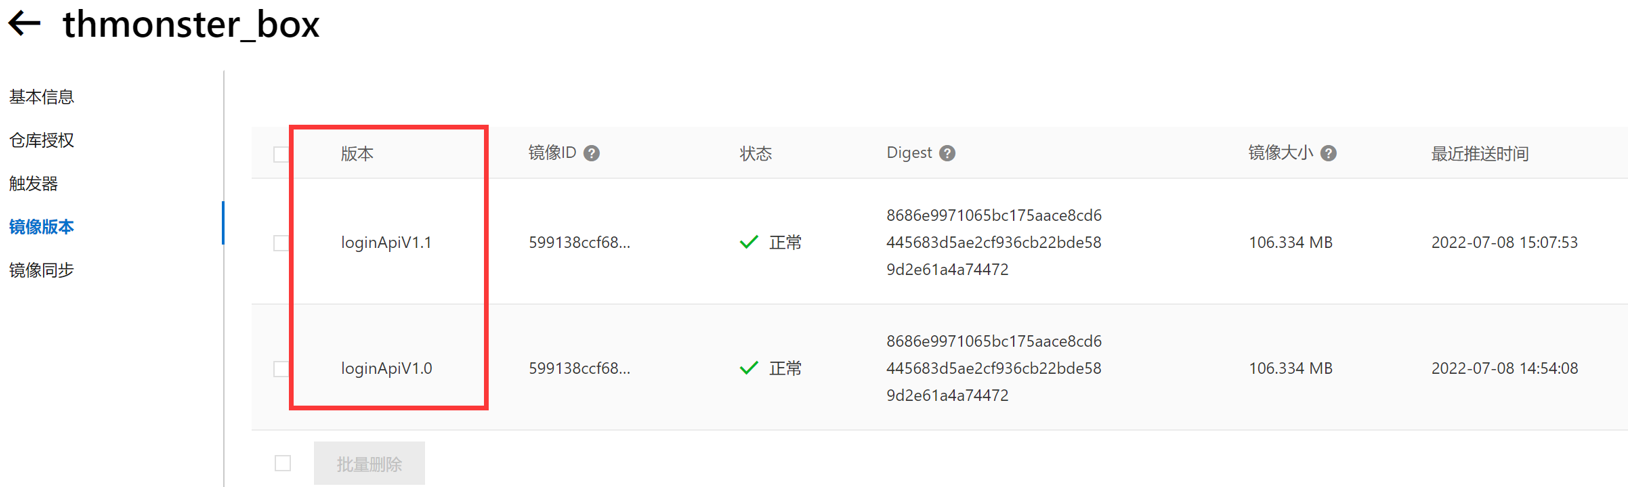Open the 基本信息 menu item
The height and width of the screenshot is (487, 1637).
(x=42, y=97)
